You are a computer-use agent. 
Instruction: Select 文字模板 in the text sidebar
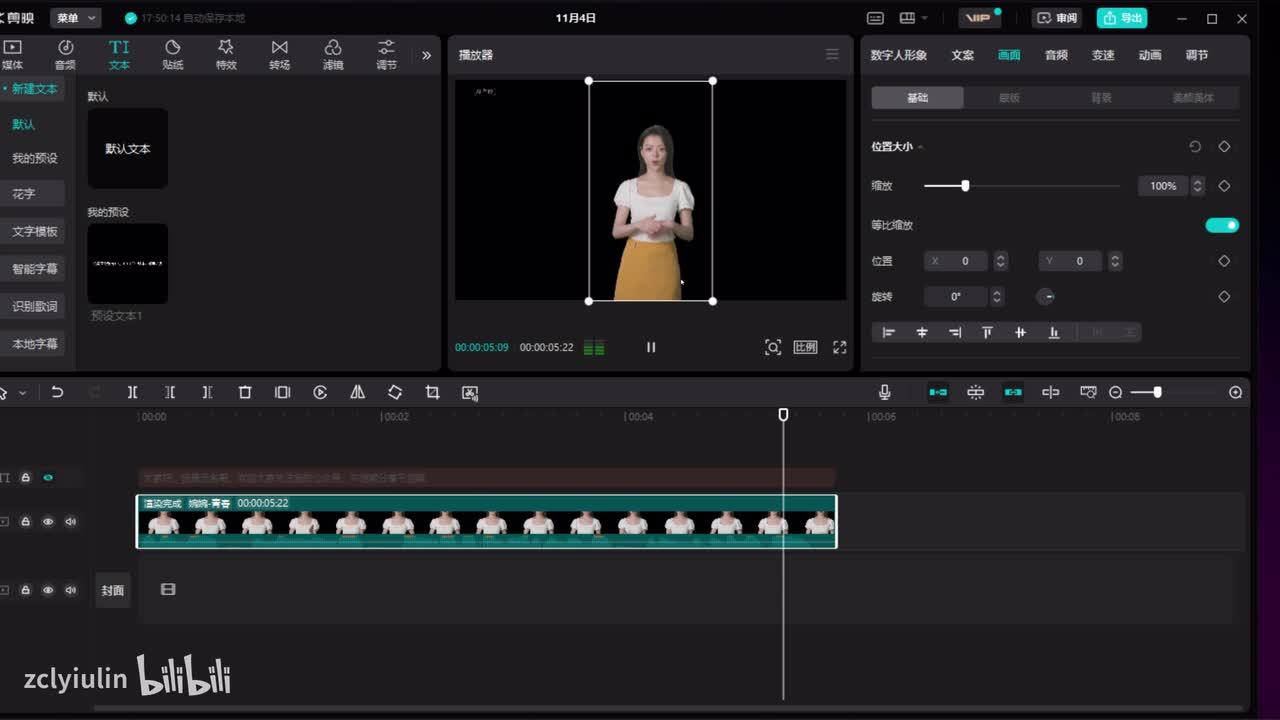[x=34, y=231]
